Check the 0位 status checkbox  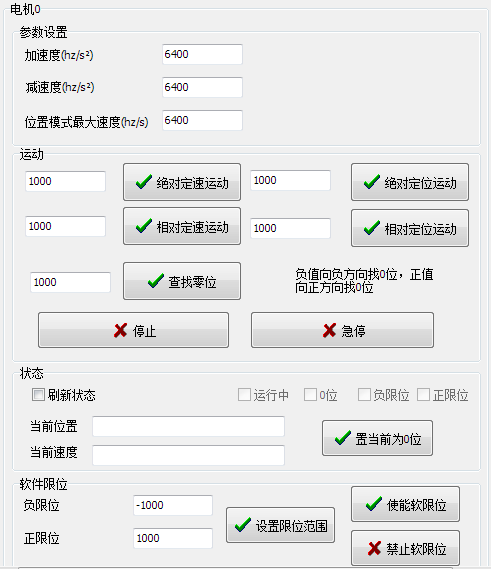tap(310, 395)
